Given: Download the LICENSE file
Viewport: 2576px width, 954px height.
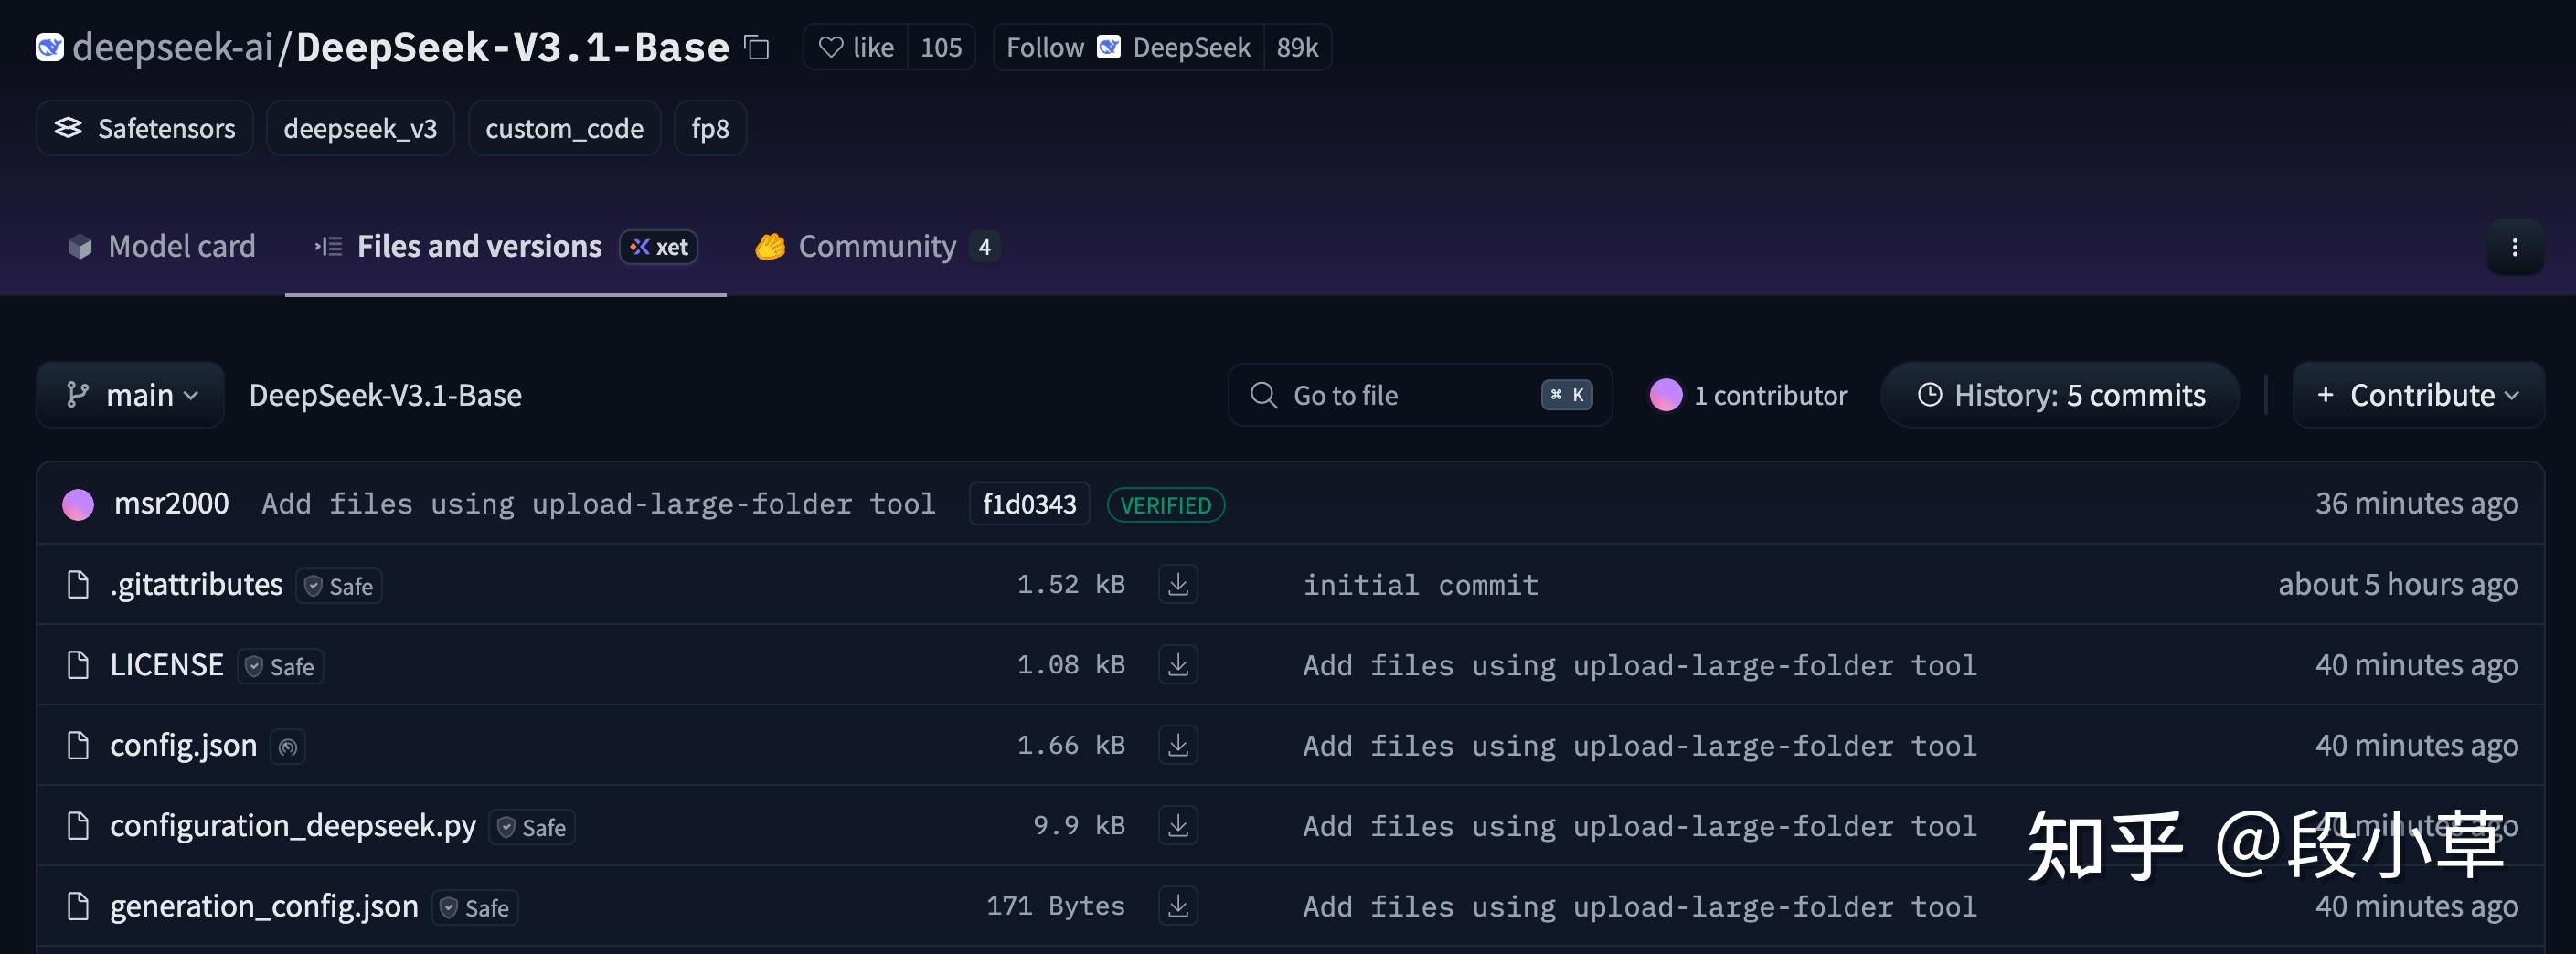Looking at the screenshot, I should click(x=1178, y=665).
